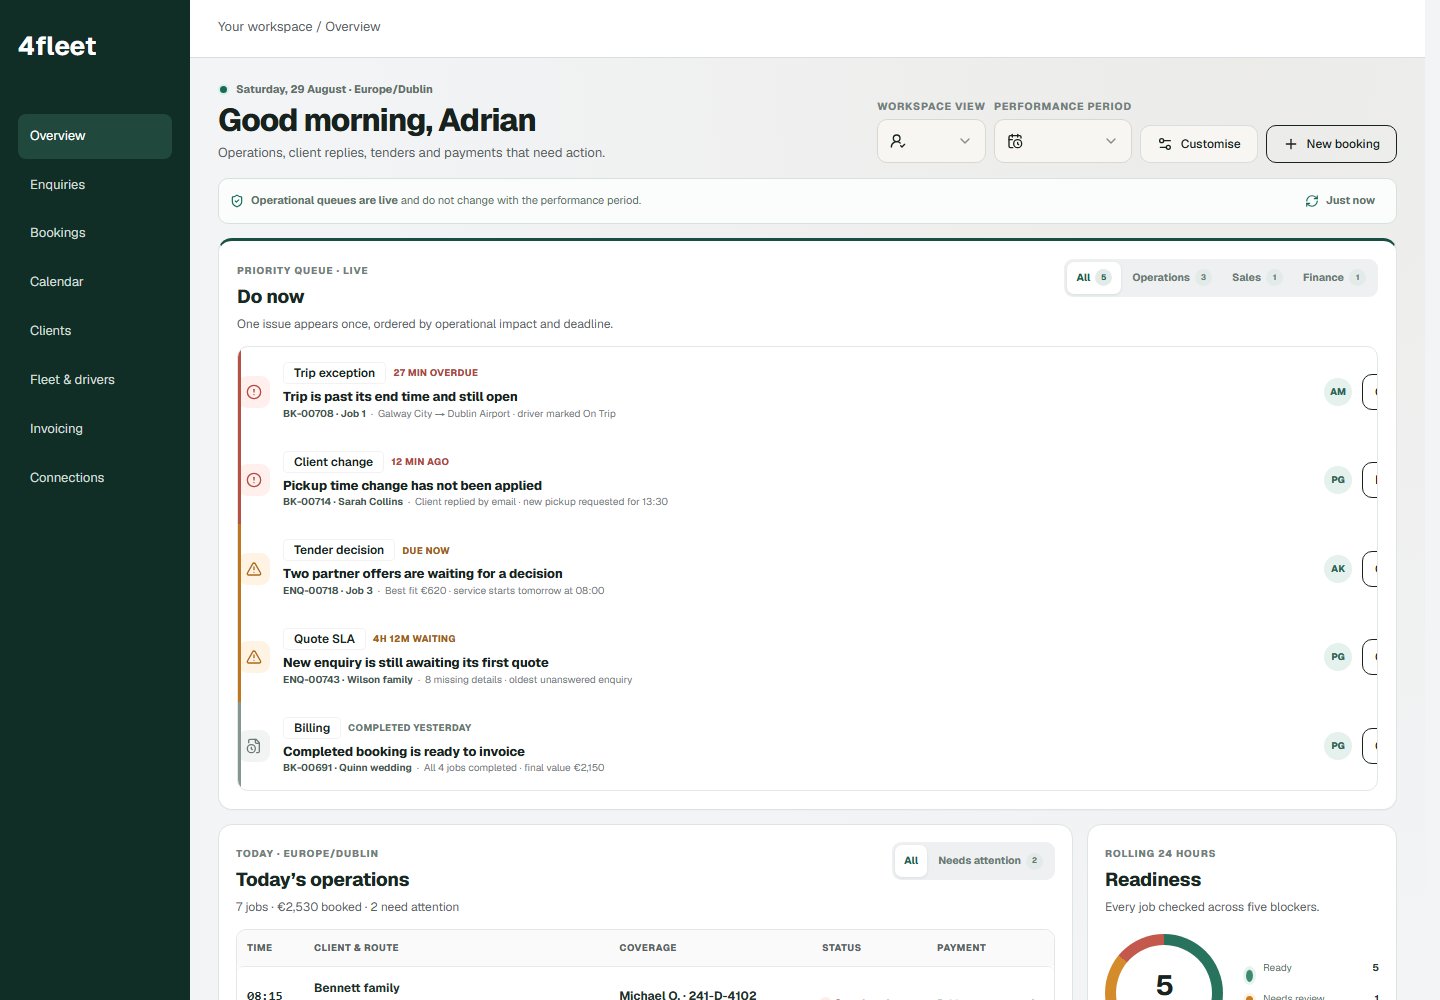Click the red alert icon on Client change row
Viewport: 1440px width, 1000px height.
coord(254,480)
